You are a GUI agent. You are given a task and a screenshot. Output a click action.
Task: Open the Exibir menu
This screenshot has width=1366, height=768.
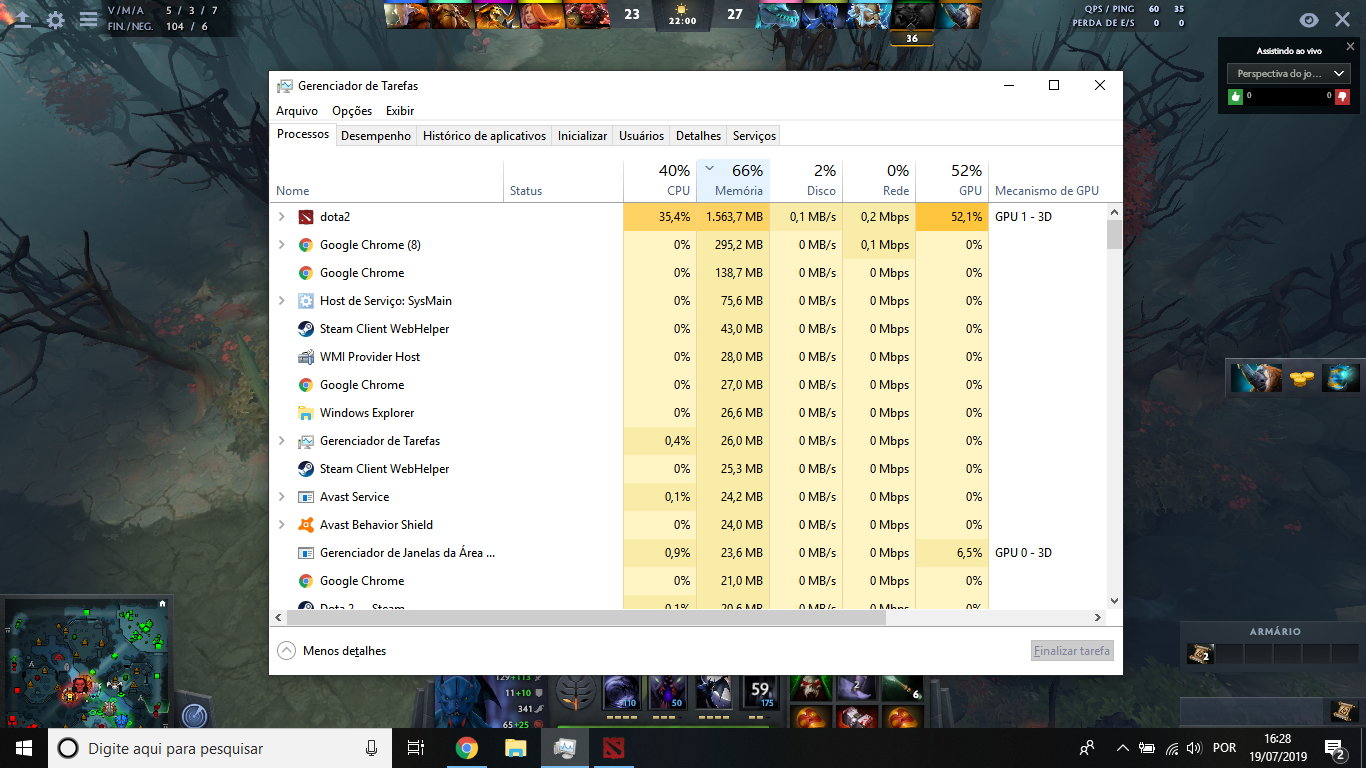pos(400,111)
